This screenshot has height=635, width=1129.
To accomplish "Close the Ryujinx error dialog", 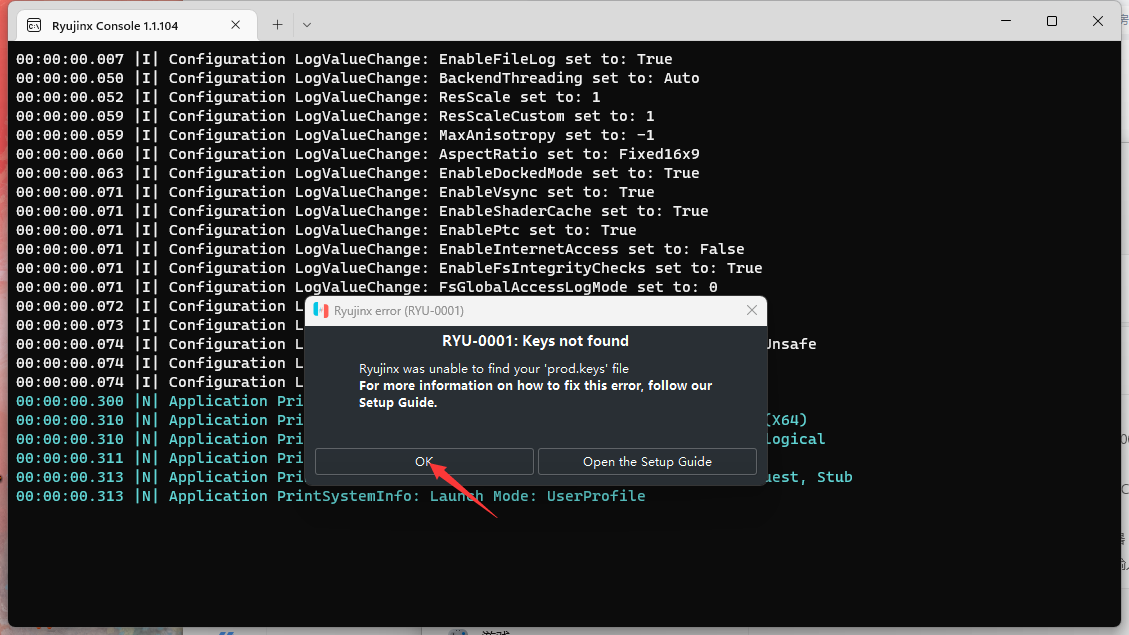I will (x=752, y=310).
